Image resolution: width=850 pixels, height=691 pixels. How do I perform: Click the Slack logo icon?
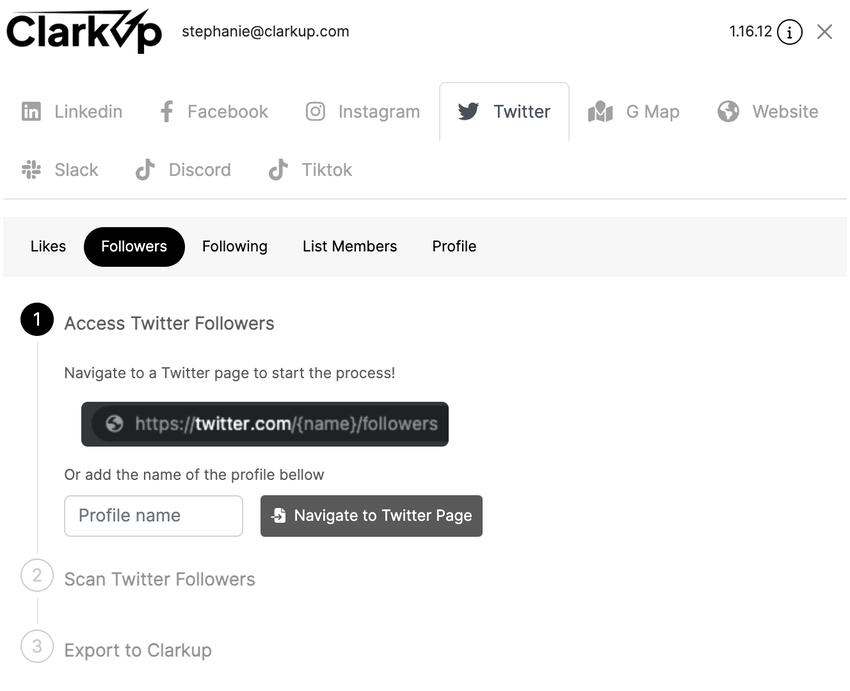[x=32, y=170]
